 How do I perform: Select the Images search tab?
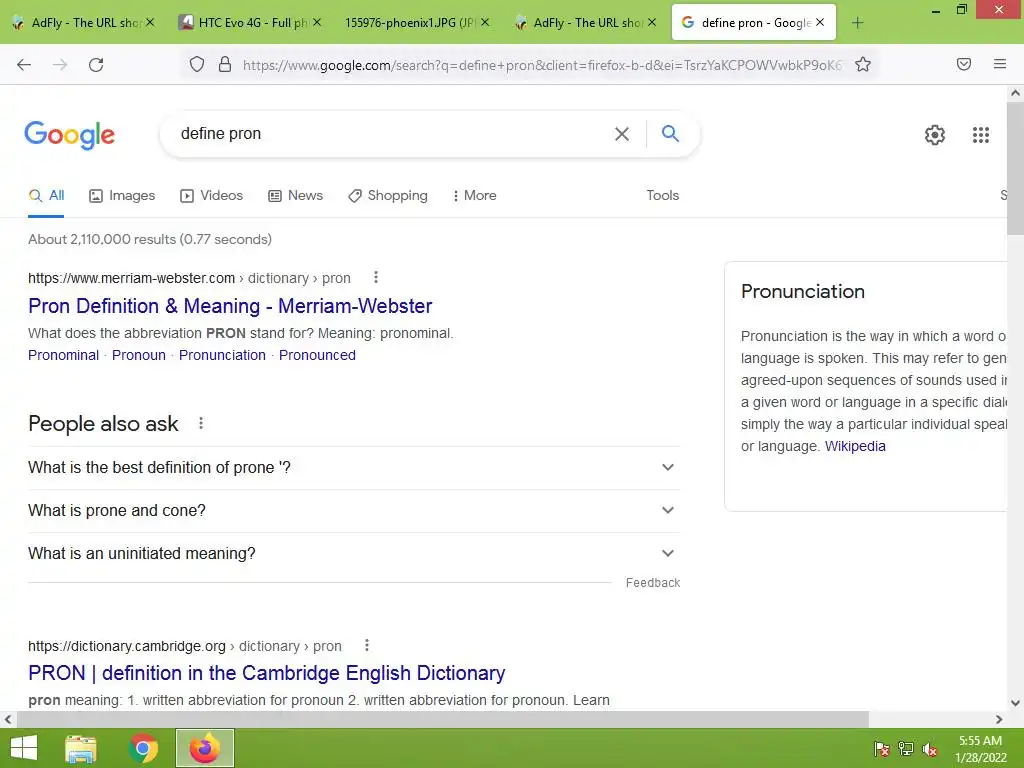coord(122,195)
